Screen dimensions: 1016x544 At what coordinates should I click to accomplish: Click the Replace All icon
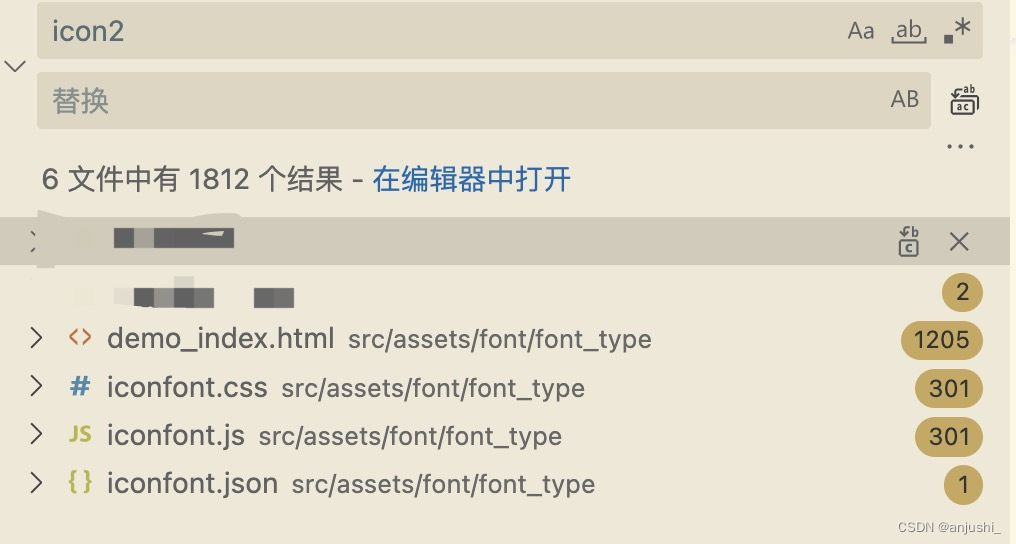pyautogui.click(x=964, y=100)
